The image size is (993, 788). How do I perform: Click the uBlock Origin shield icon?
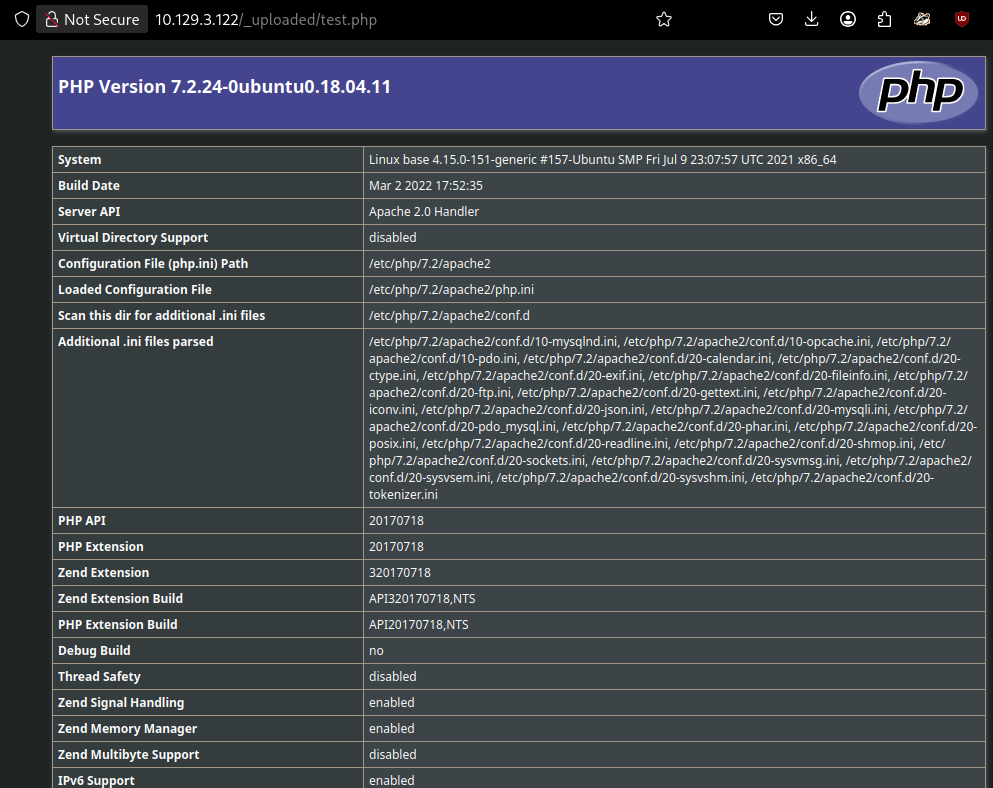(x=961, y=19)
